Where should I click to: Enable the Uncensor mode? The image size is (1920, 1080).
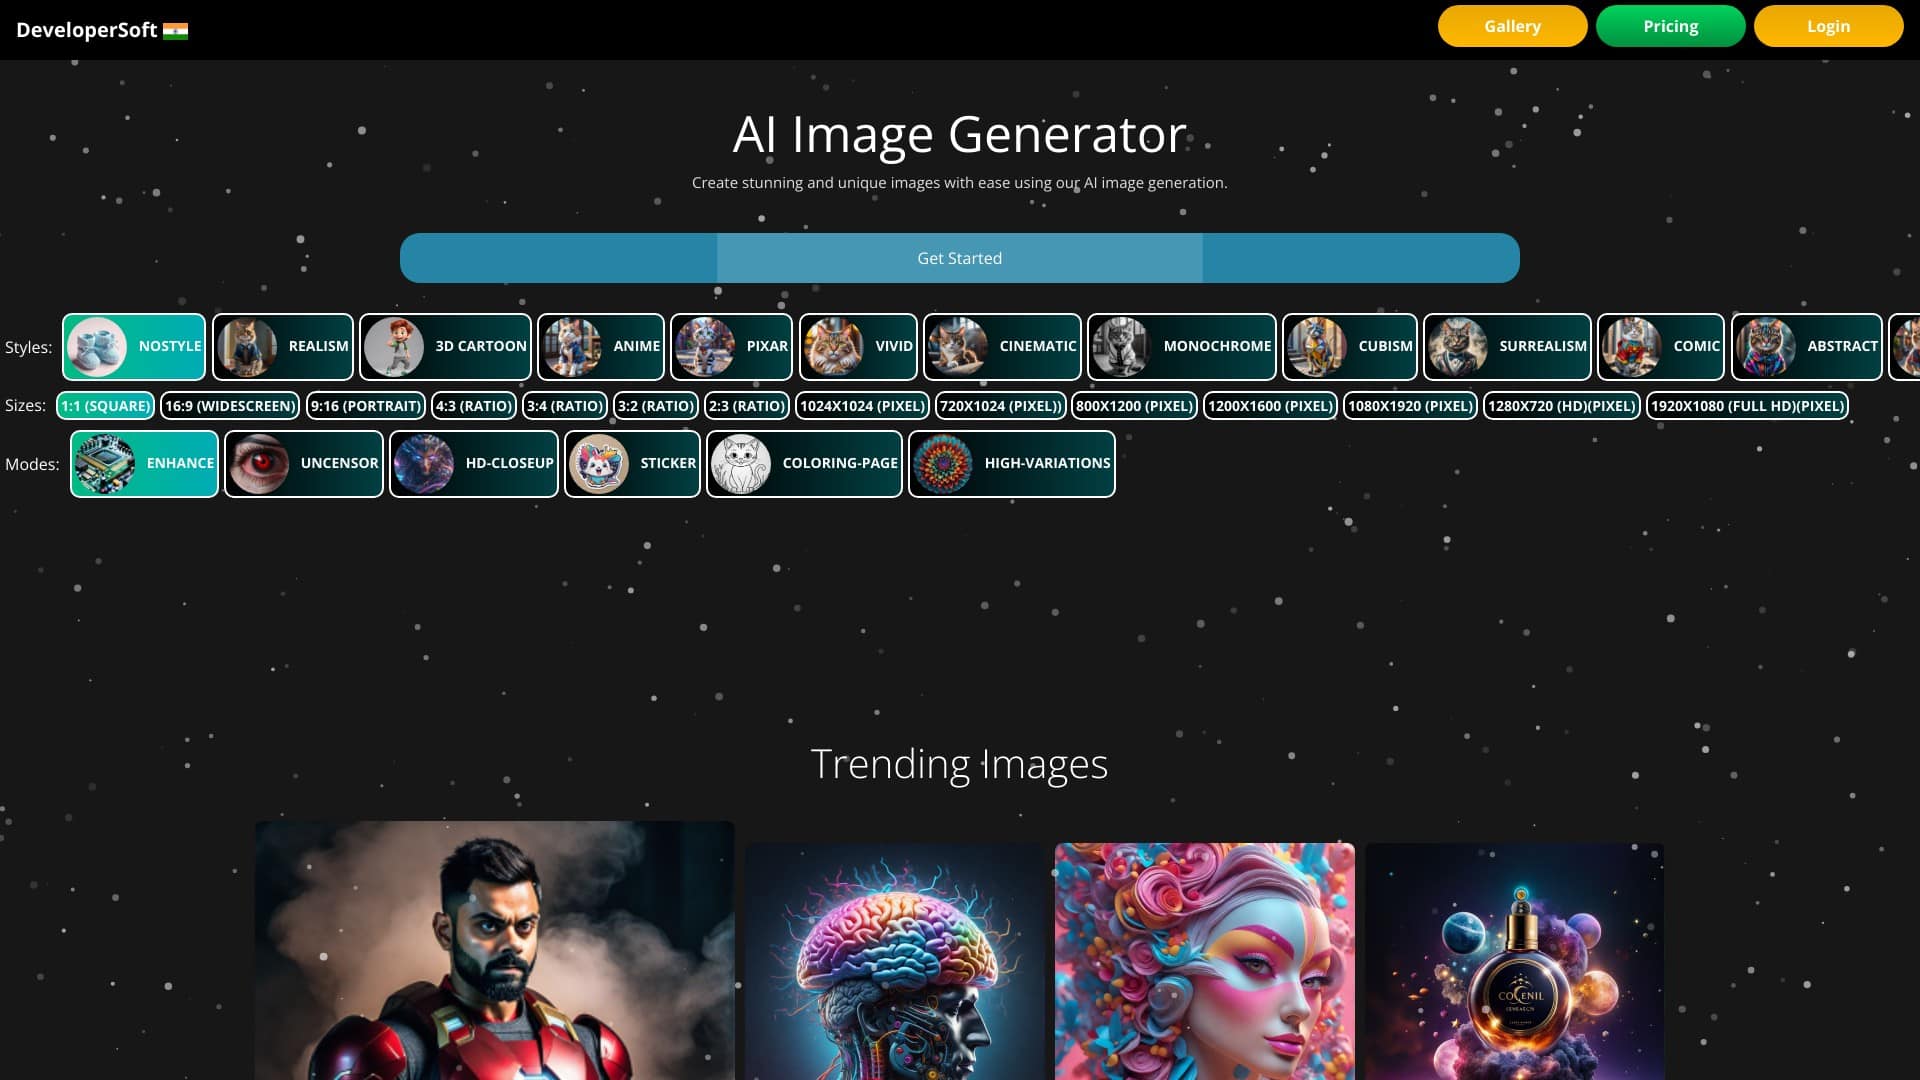(303, 463)
